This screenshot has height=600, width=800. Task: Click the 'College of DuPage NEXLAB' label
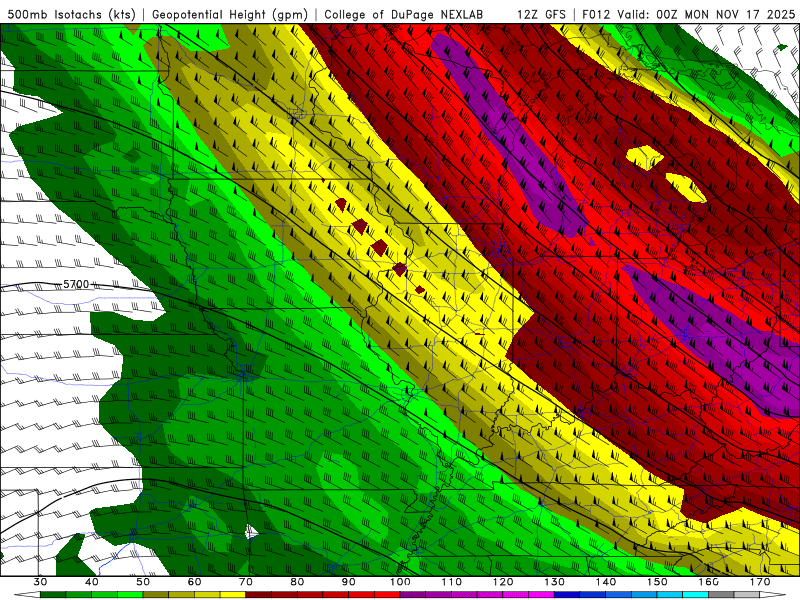pos(403,14)
